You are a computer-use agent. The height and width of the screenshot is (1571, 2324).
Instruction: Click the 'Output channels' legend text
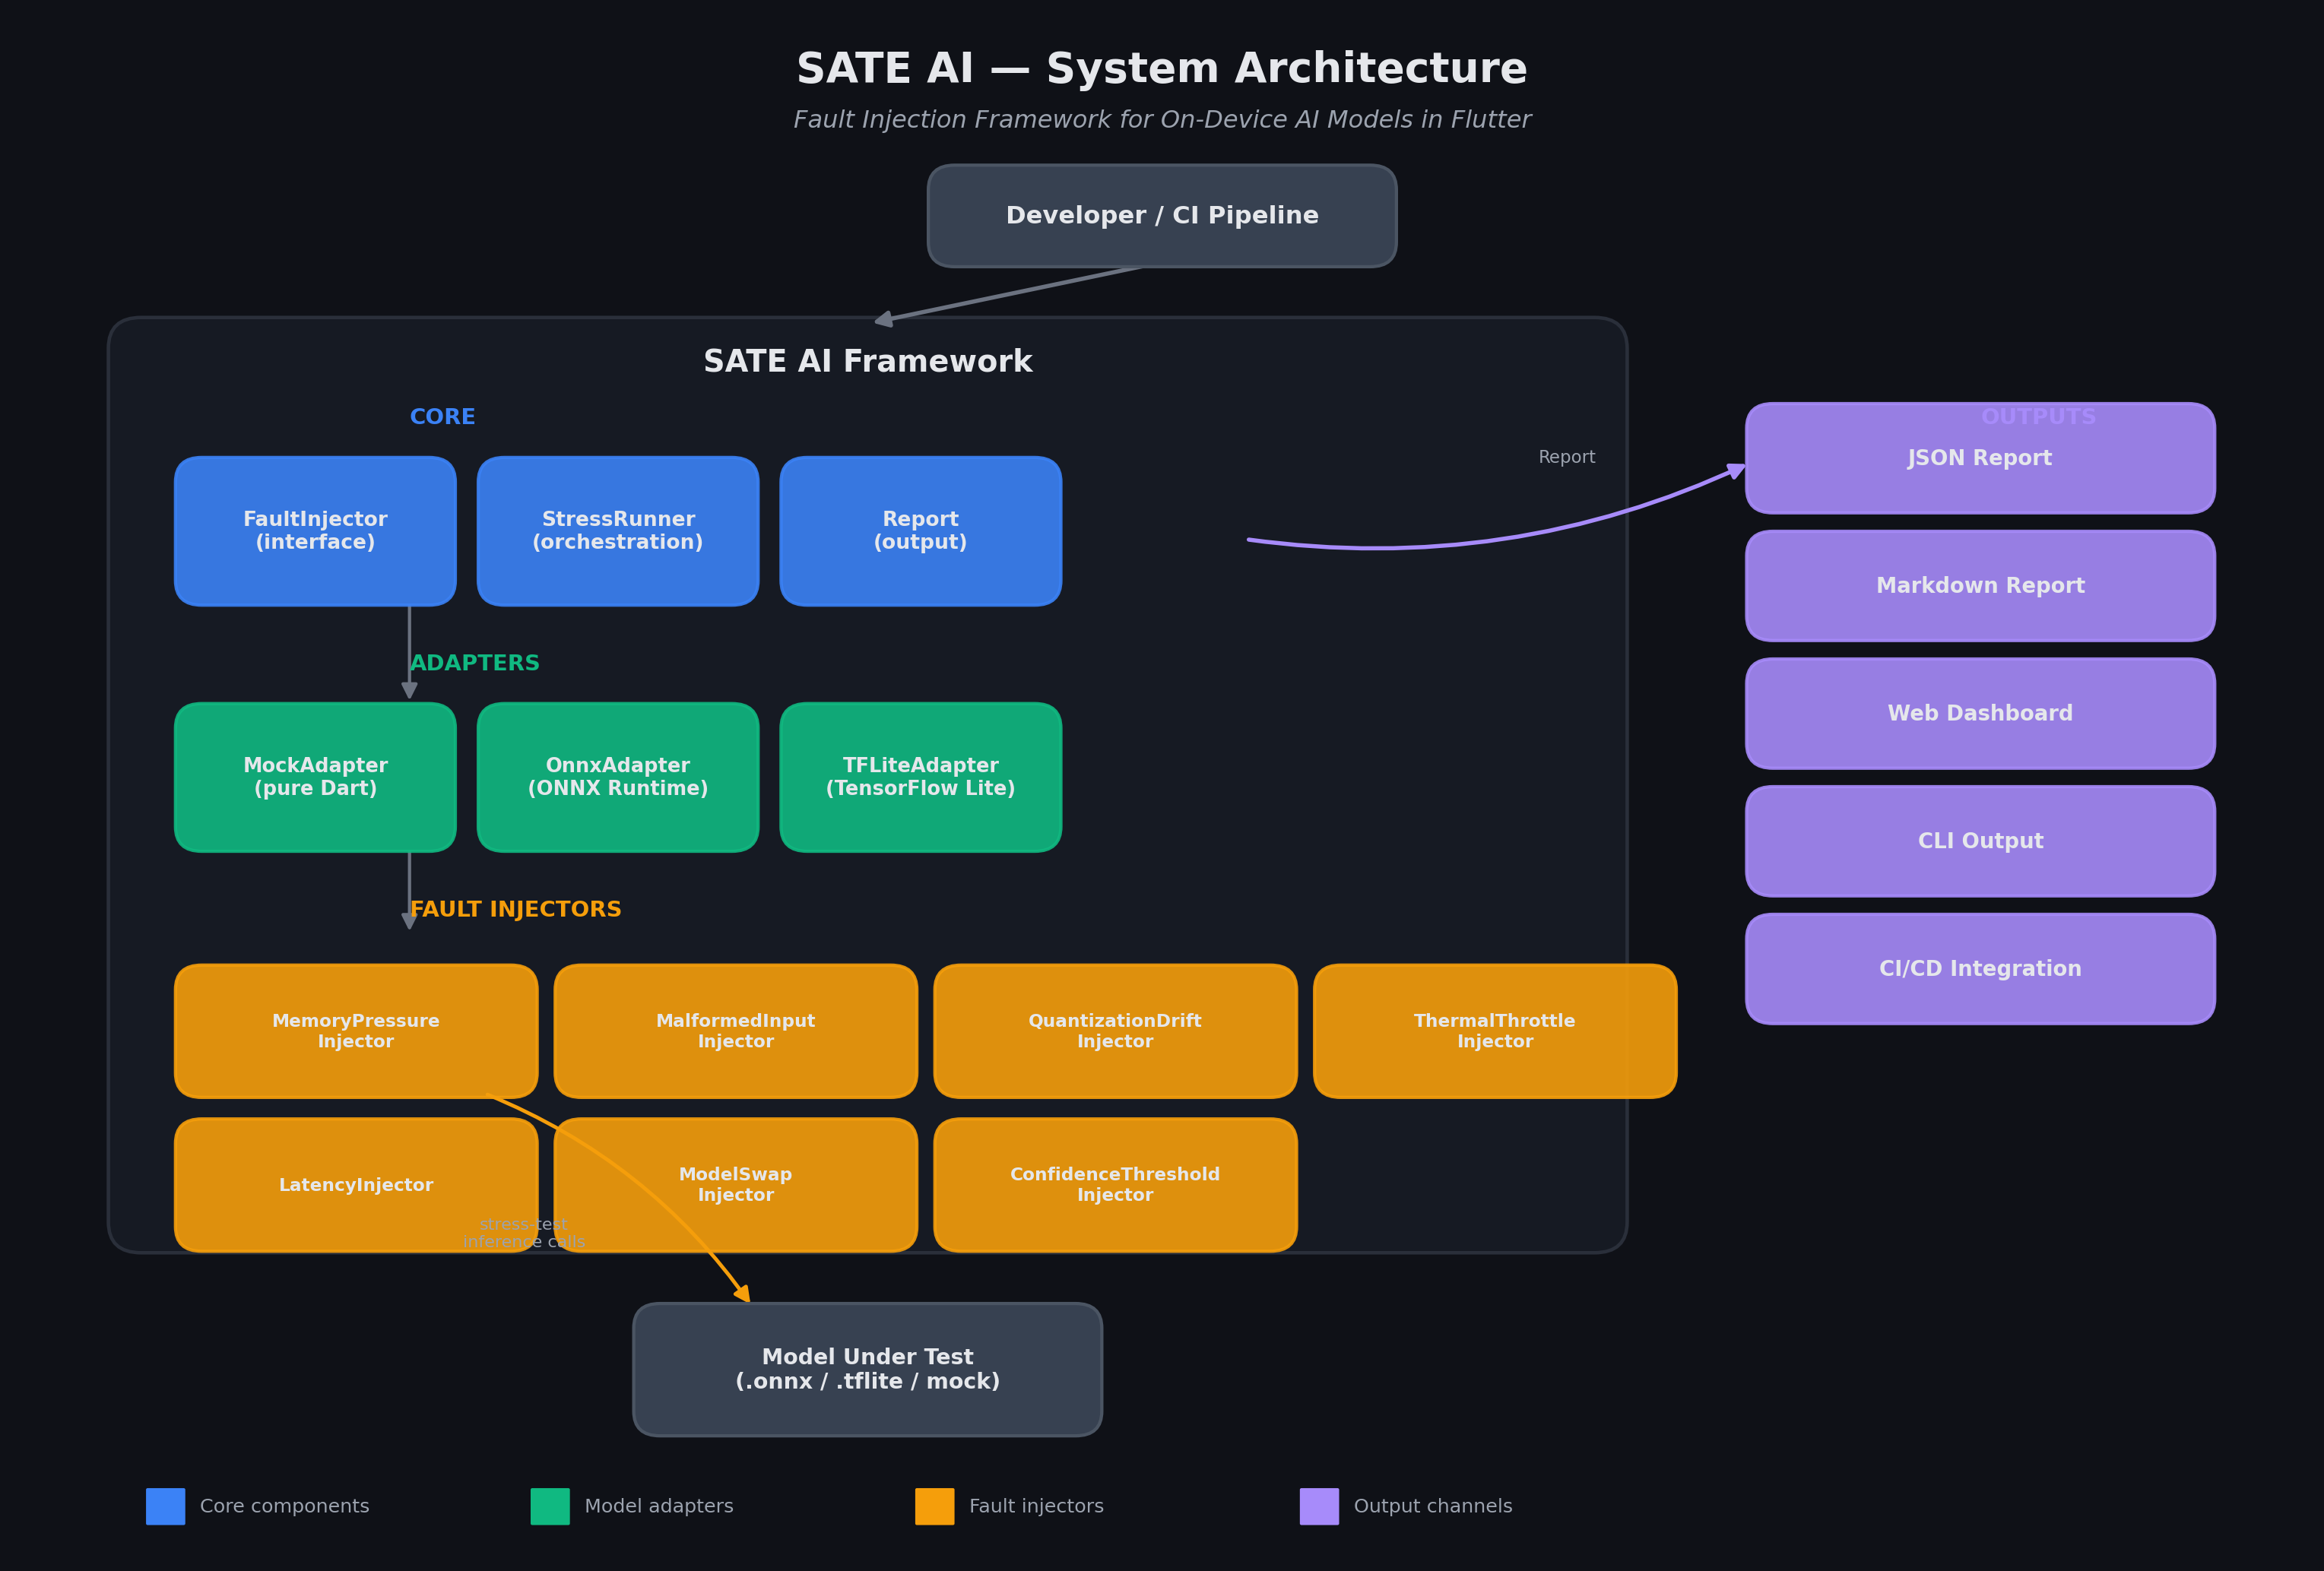[1433, 1506]
